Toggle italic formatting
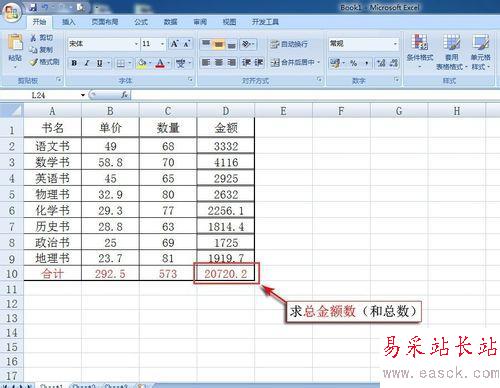 (x=87, y=63)
